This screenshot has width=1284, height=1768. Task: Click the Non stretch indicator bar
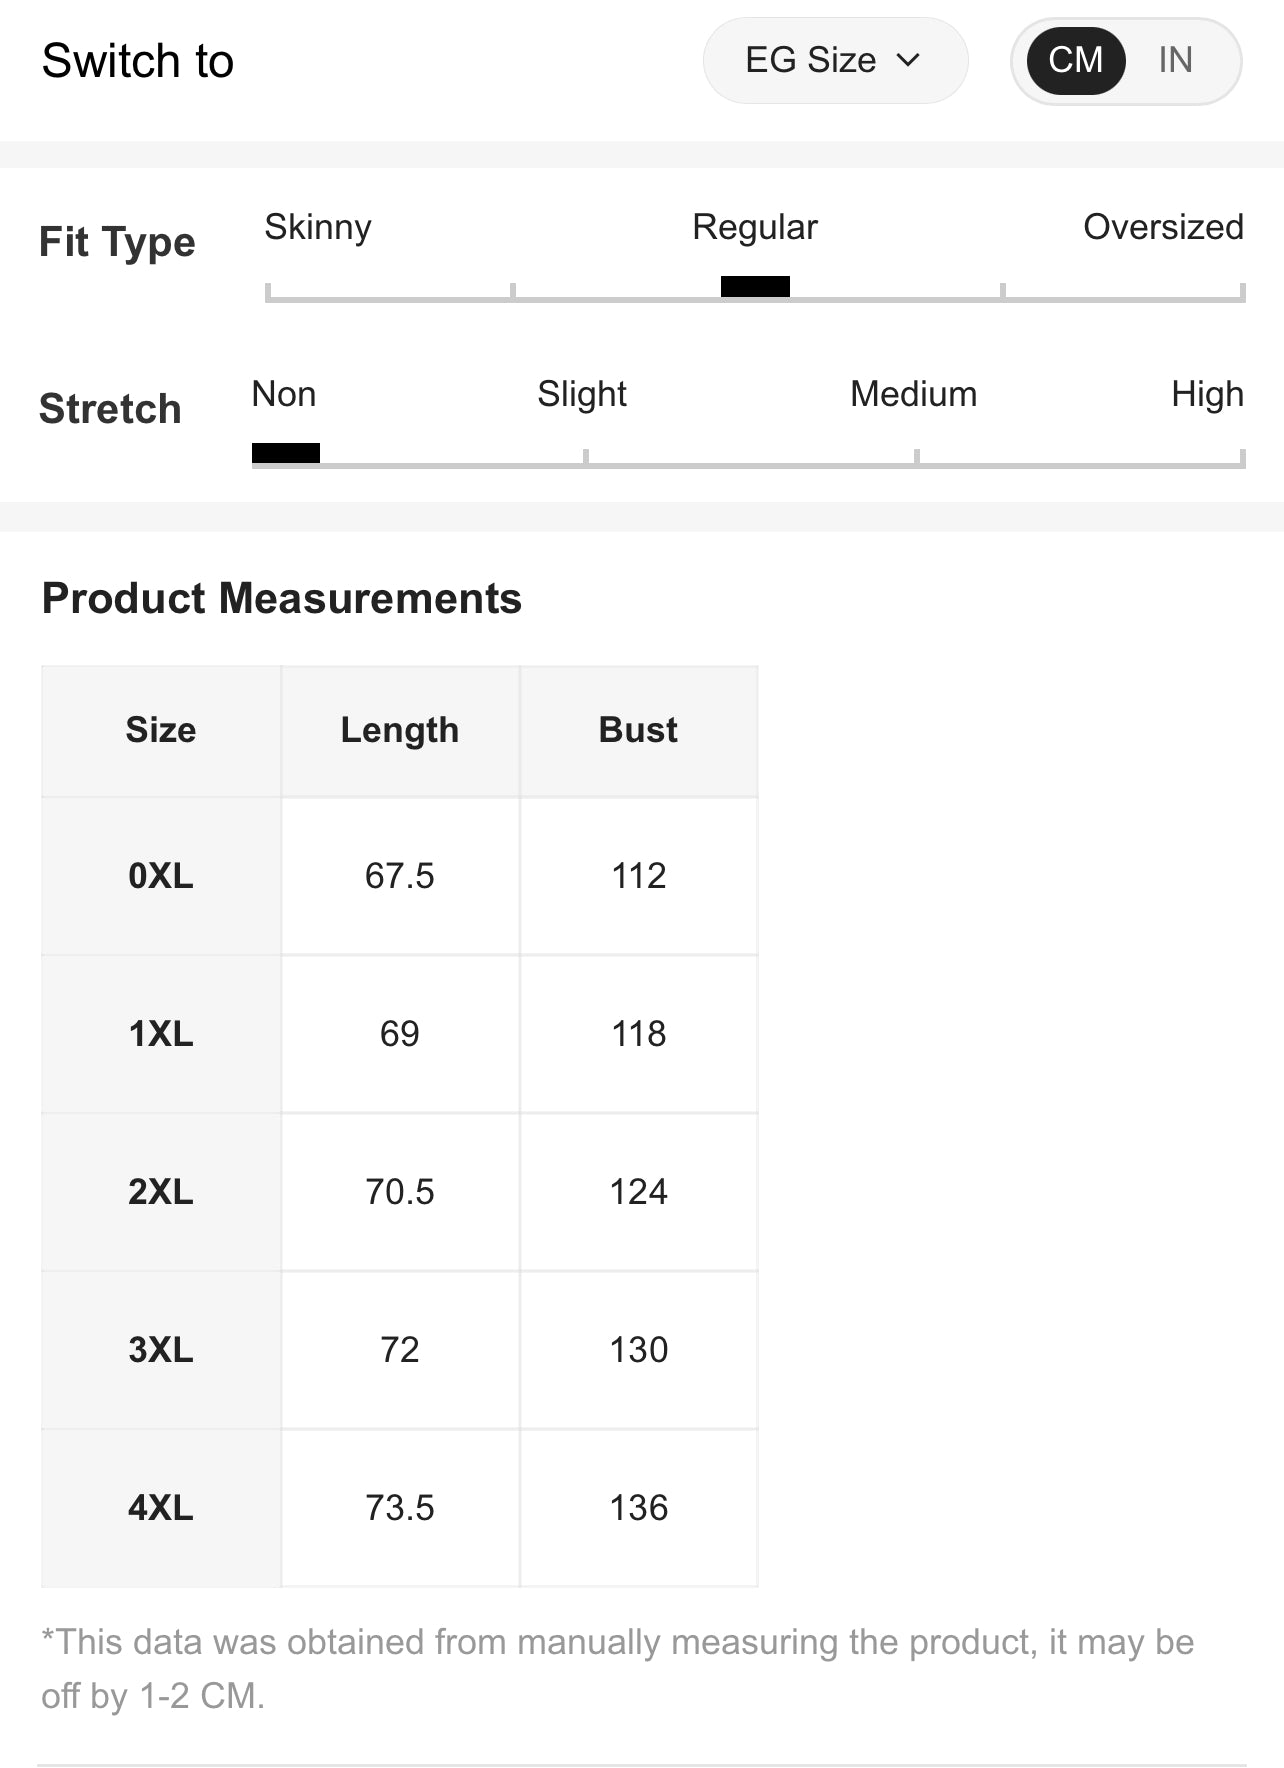(286, 453)
